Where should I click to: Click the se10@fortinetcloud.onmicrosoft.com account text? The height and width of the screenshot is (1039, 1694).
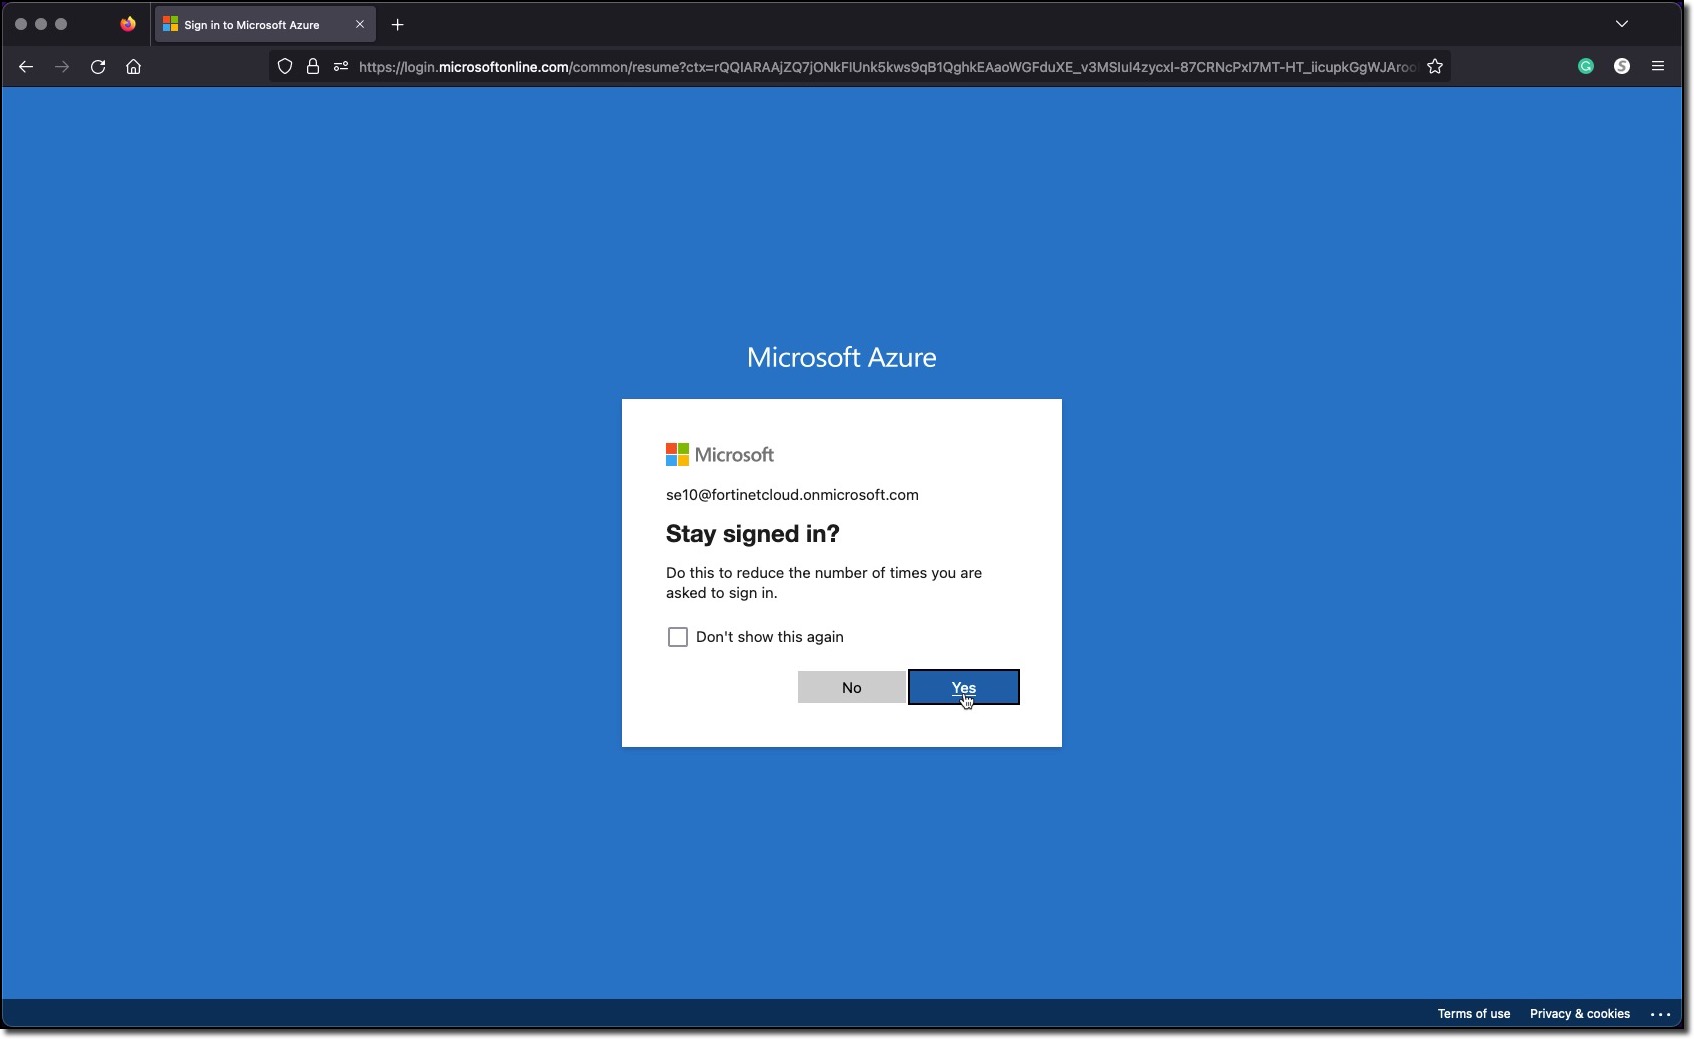click(x=792, y=495)
